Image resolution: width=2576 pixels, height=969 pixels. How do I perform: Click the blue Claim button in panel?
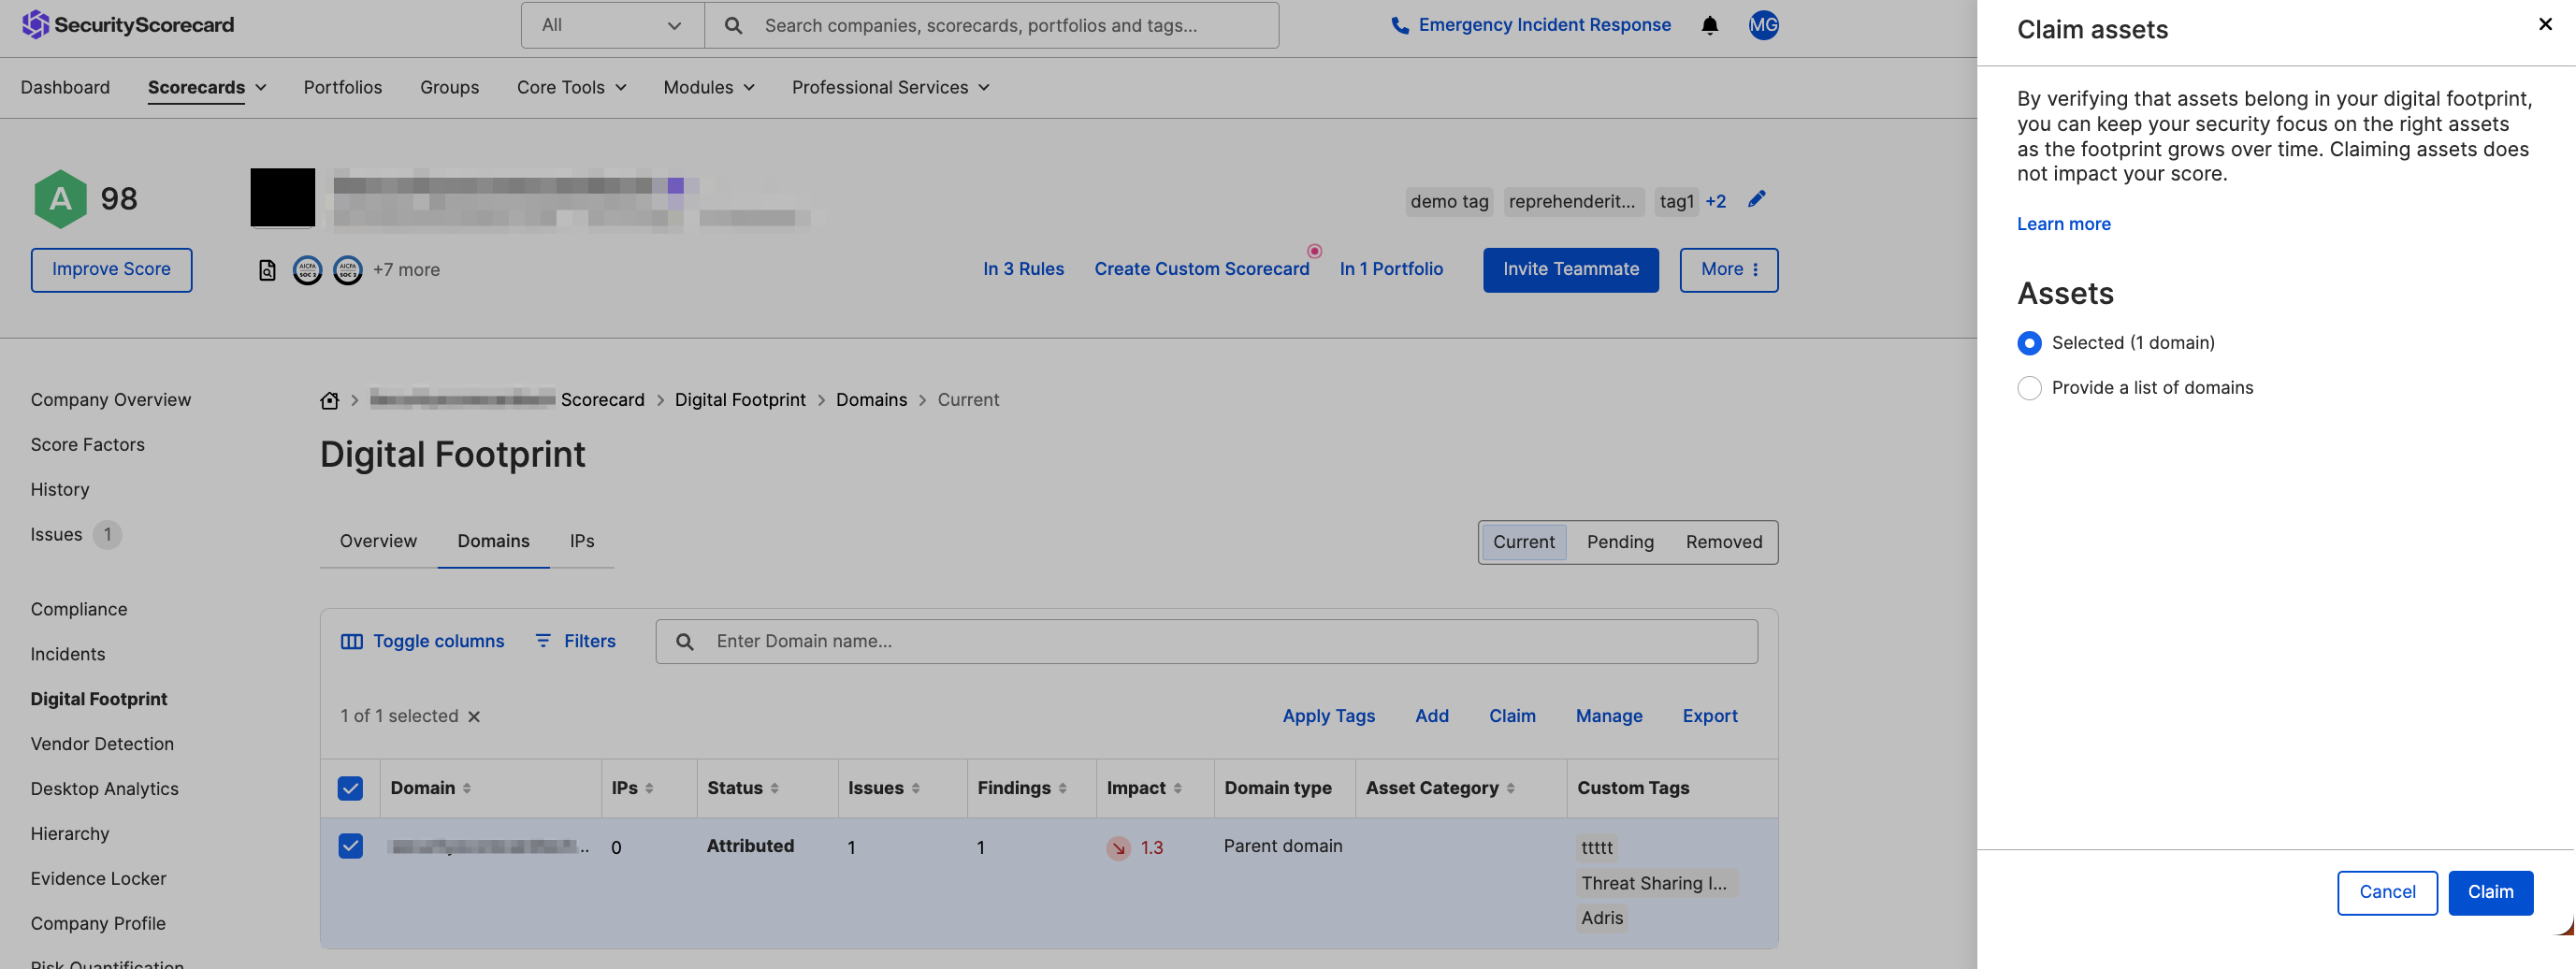tap(2490, 893)
